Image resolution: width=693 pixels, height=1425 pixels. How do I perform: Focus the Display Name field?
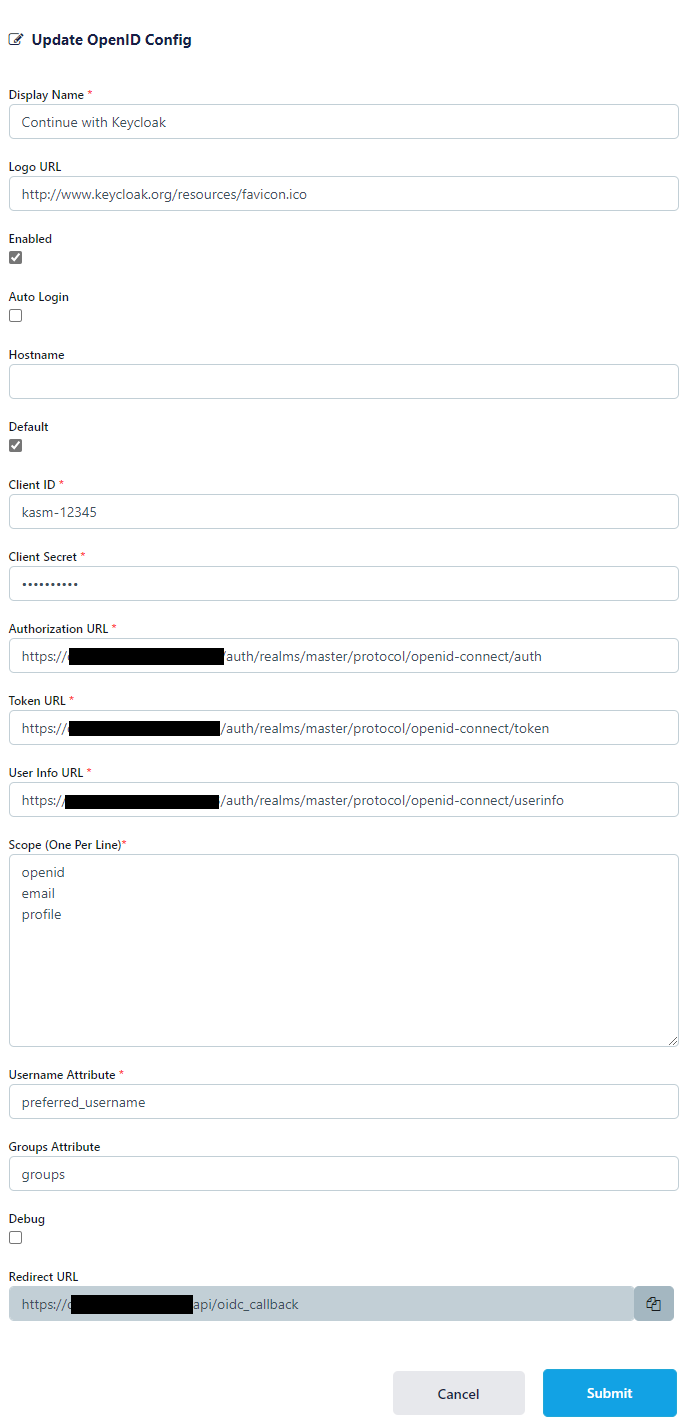[x=344, y=122]
